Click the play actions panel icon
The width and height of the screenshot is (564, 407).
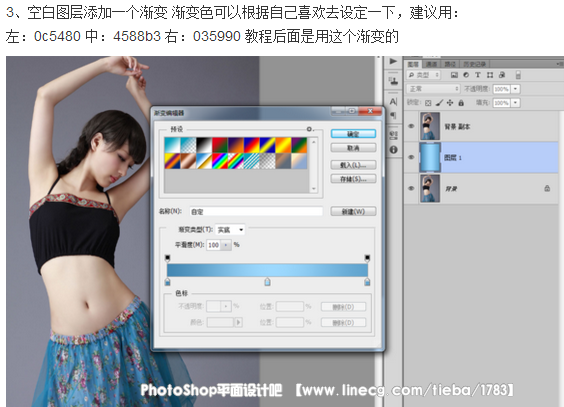tap(393, 61)
